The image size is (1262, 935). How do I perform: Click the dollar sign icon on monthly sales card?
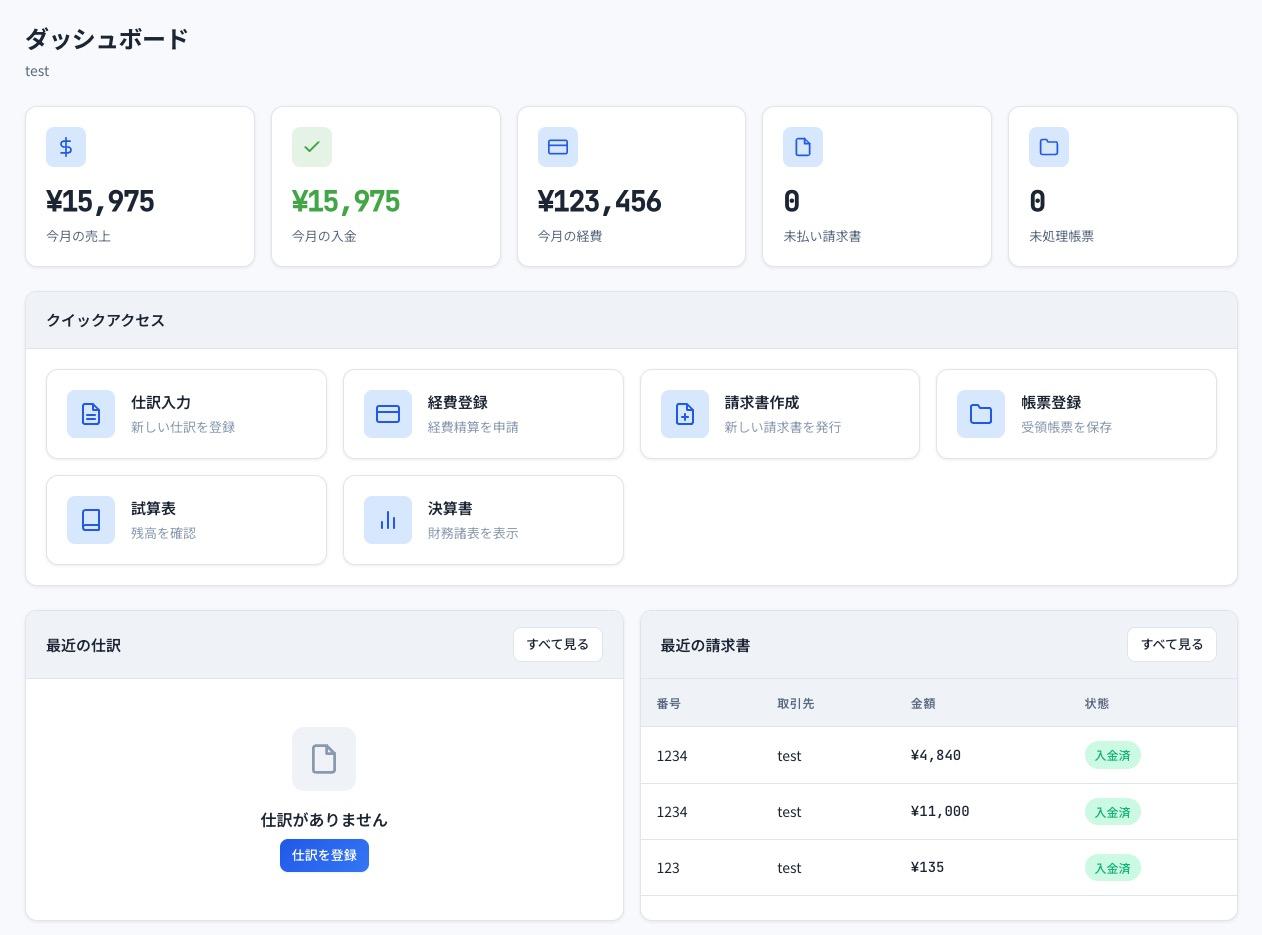tap(66, 147)
